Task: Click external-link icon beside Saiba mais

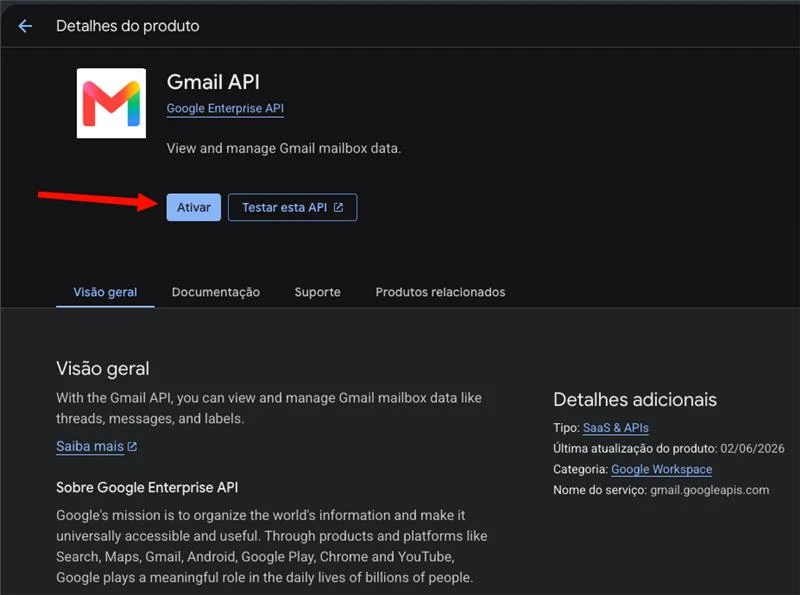Action: tap(132, 447)
